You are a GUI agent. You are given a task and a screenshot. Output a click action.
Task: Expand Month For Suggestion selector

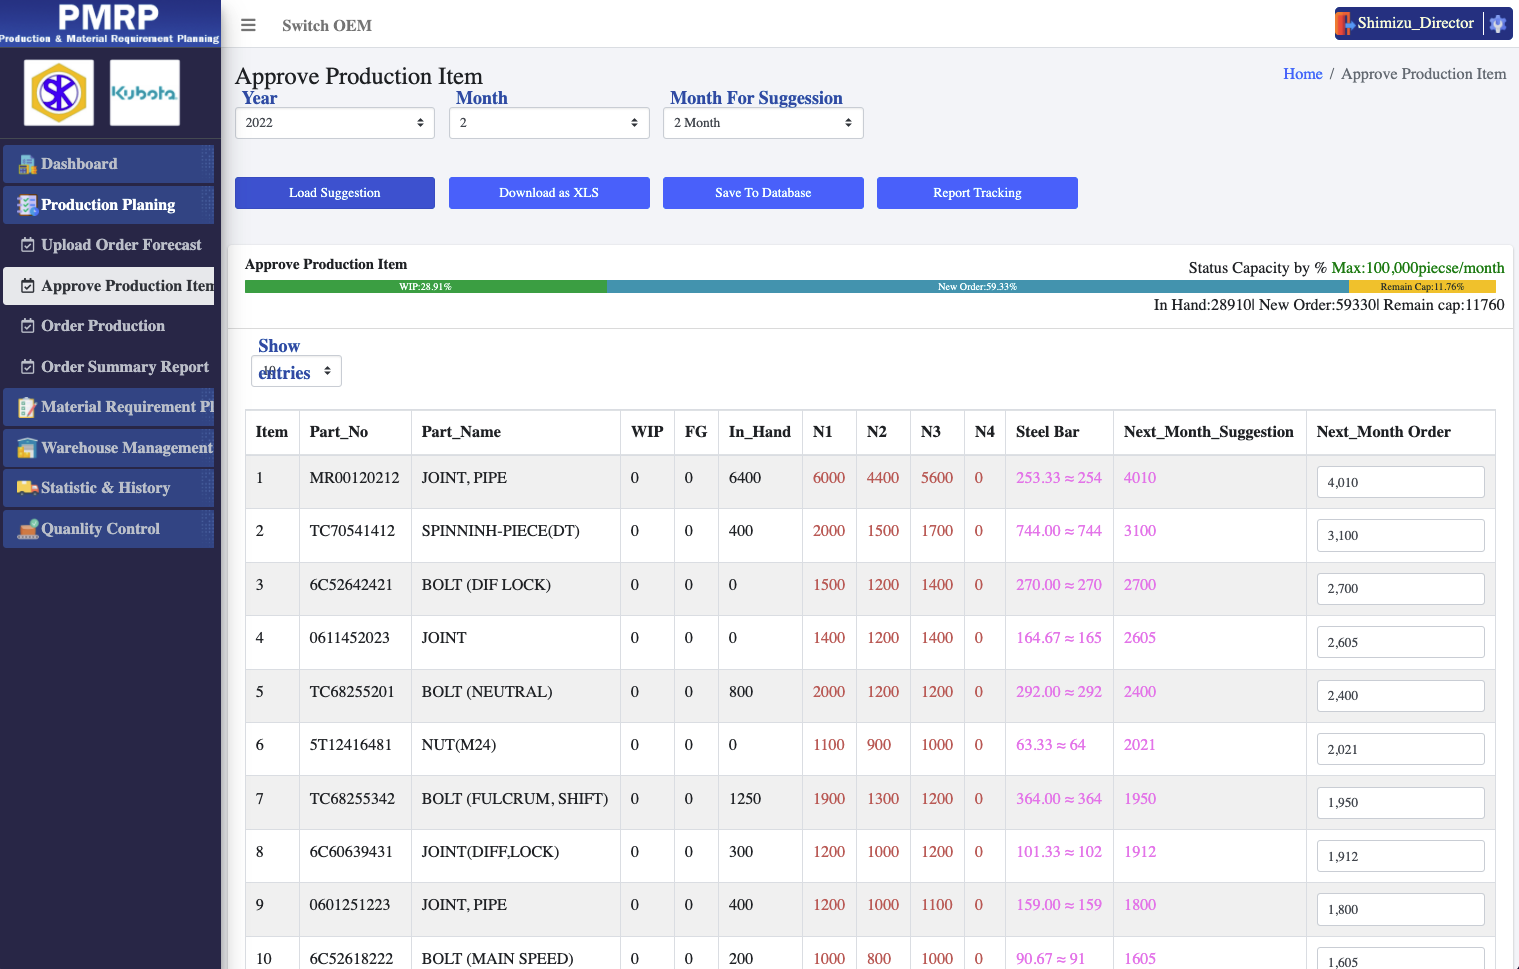pyautogui.click(x=762, y=123)
